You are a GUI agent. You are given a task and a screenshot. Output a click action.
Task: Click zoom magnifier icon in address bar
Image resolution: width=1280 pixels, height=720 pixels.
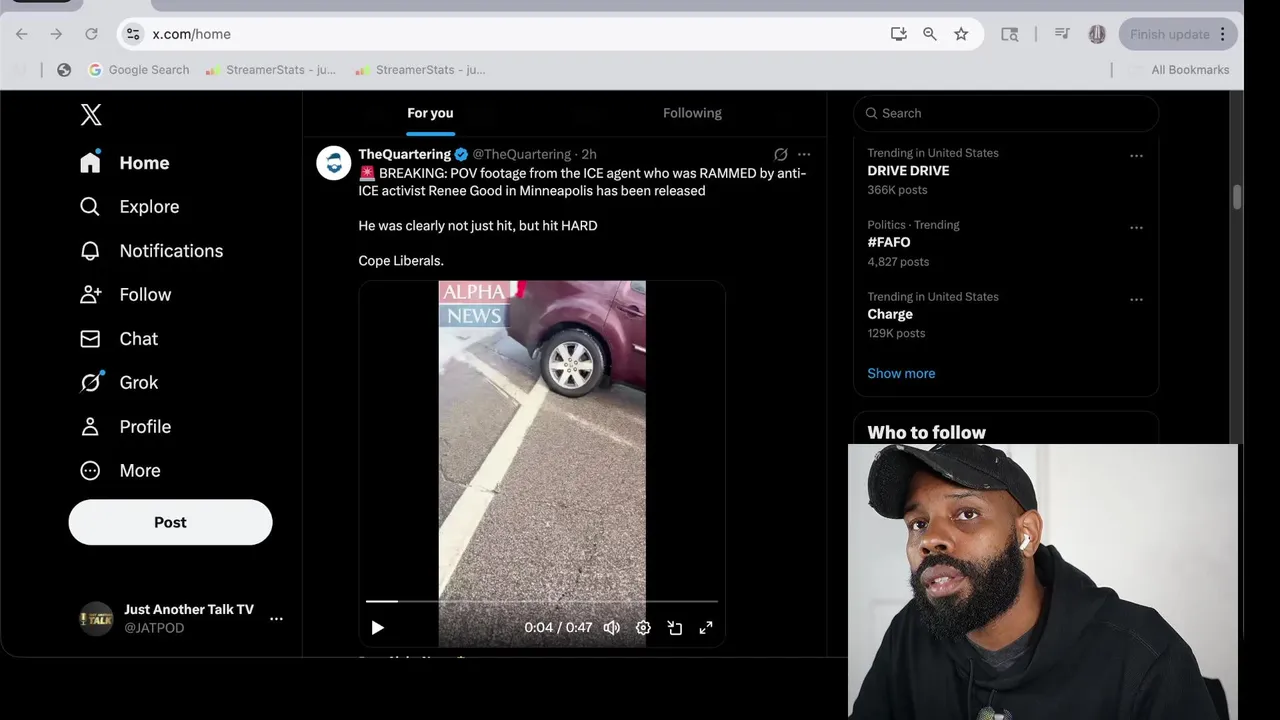930,34
